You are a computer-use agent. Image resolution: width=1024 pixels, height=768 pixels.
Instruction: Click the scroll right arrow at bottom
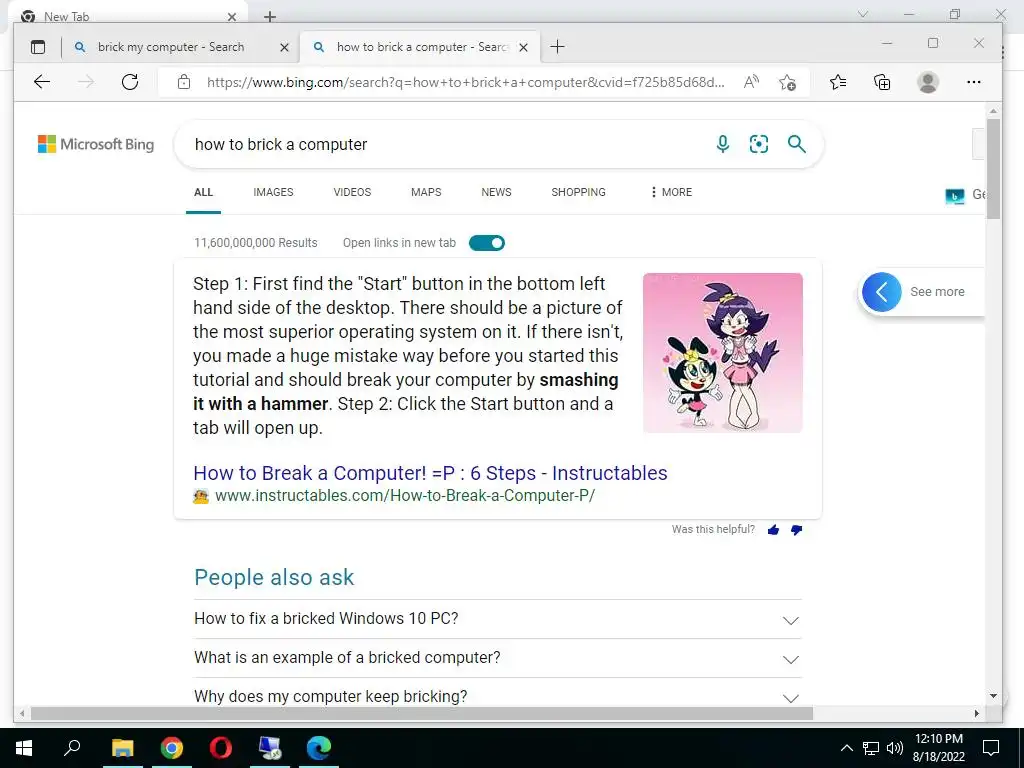point(976,714)
